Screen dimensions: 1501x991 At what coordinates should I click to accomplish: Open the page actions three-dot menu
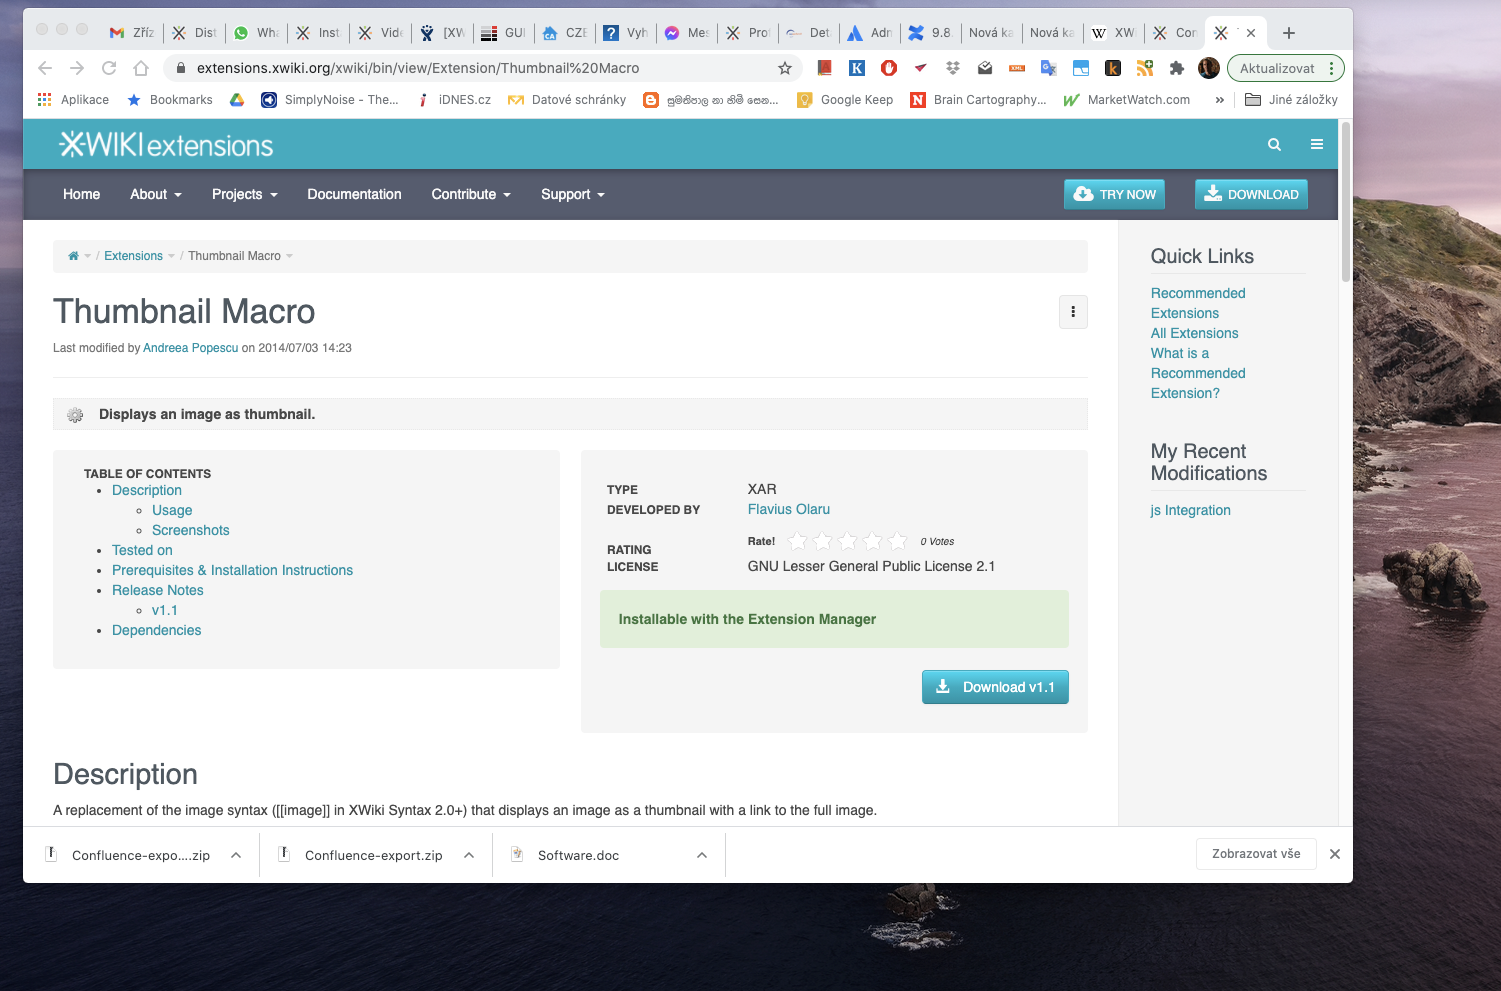pos(1073,312)
